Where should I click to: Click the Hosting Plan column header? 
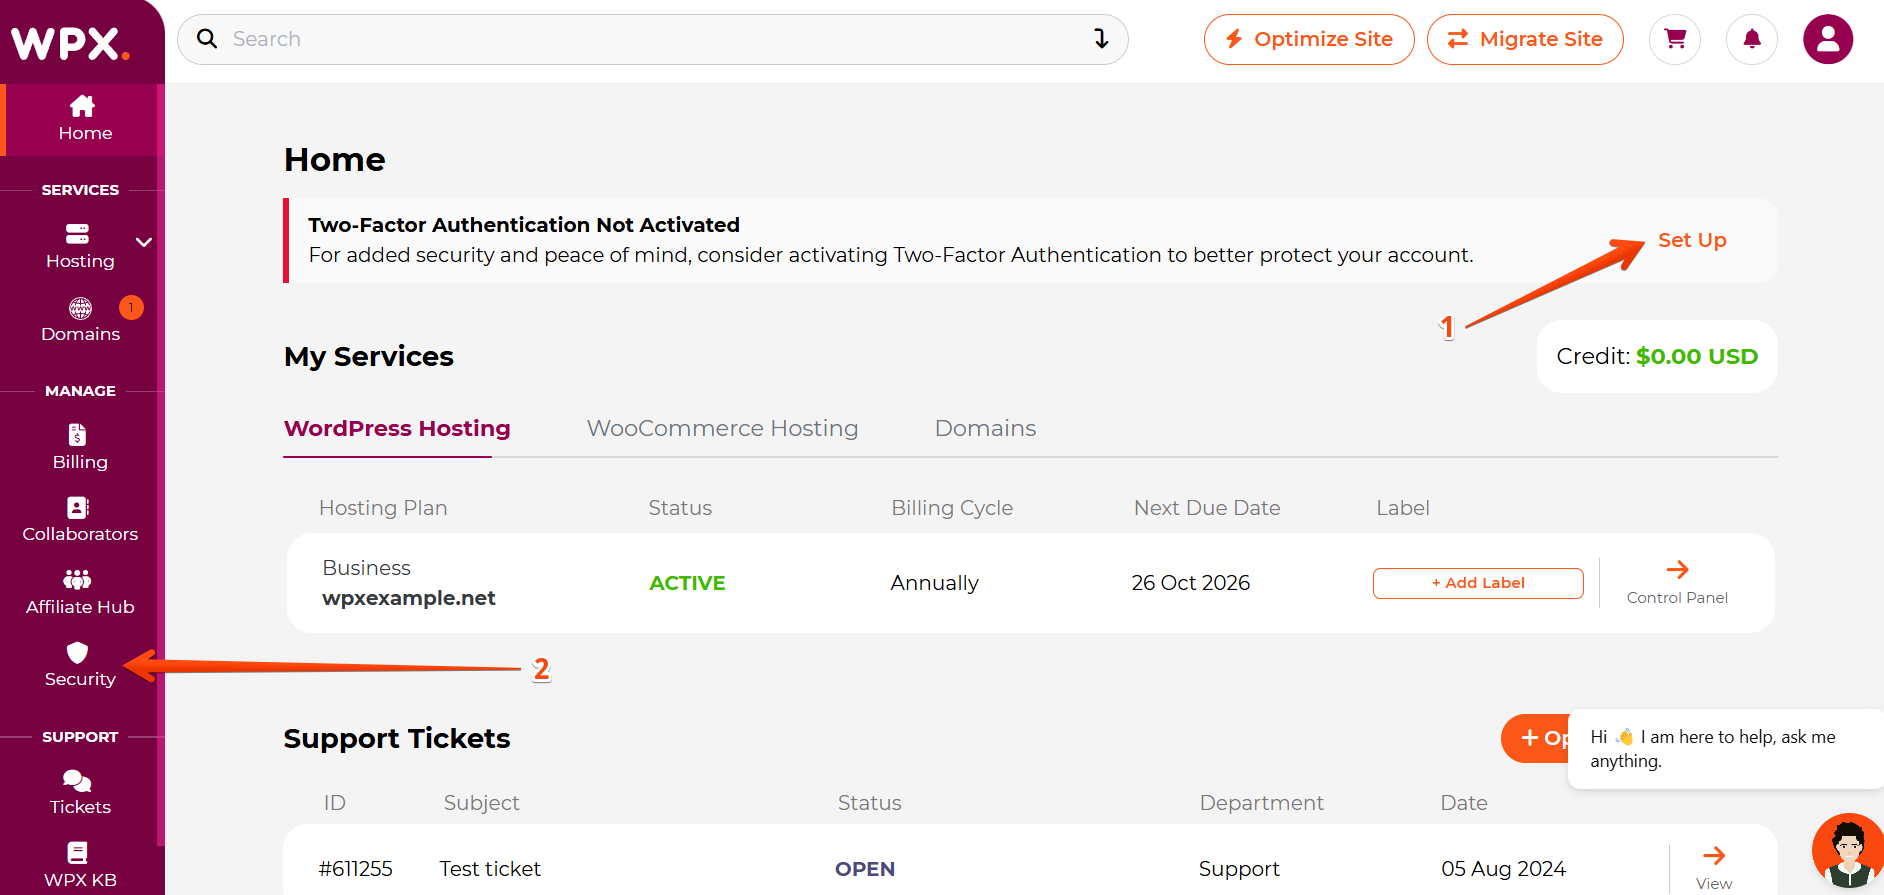(383, 508)
